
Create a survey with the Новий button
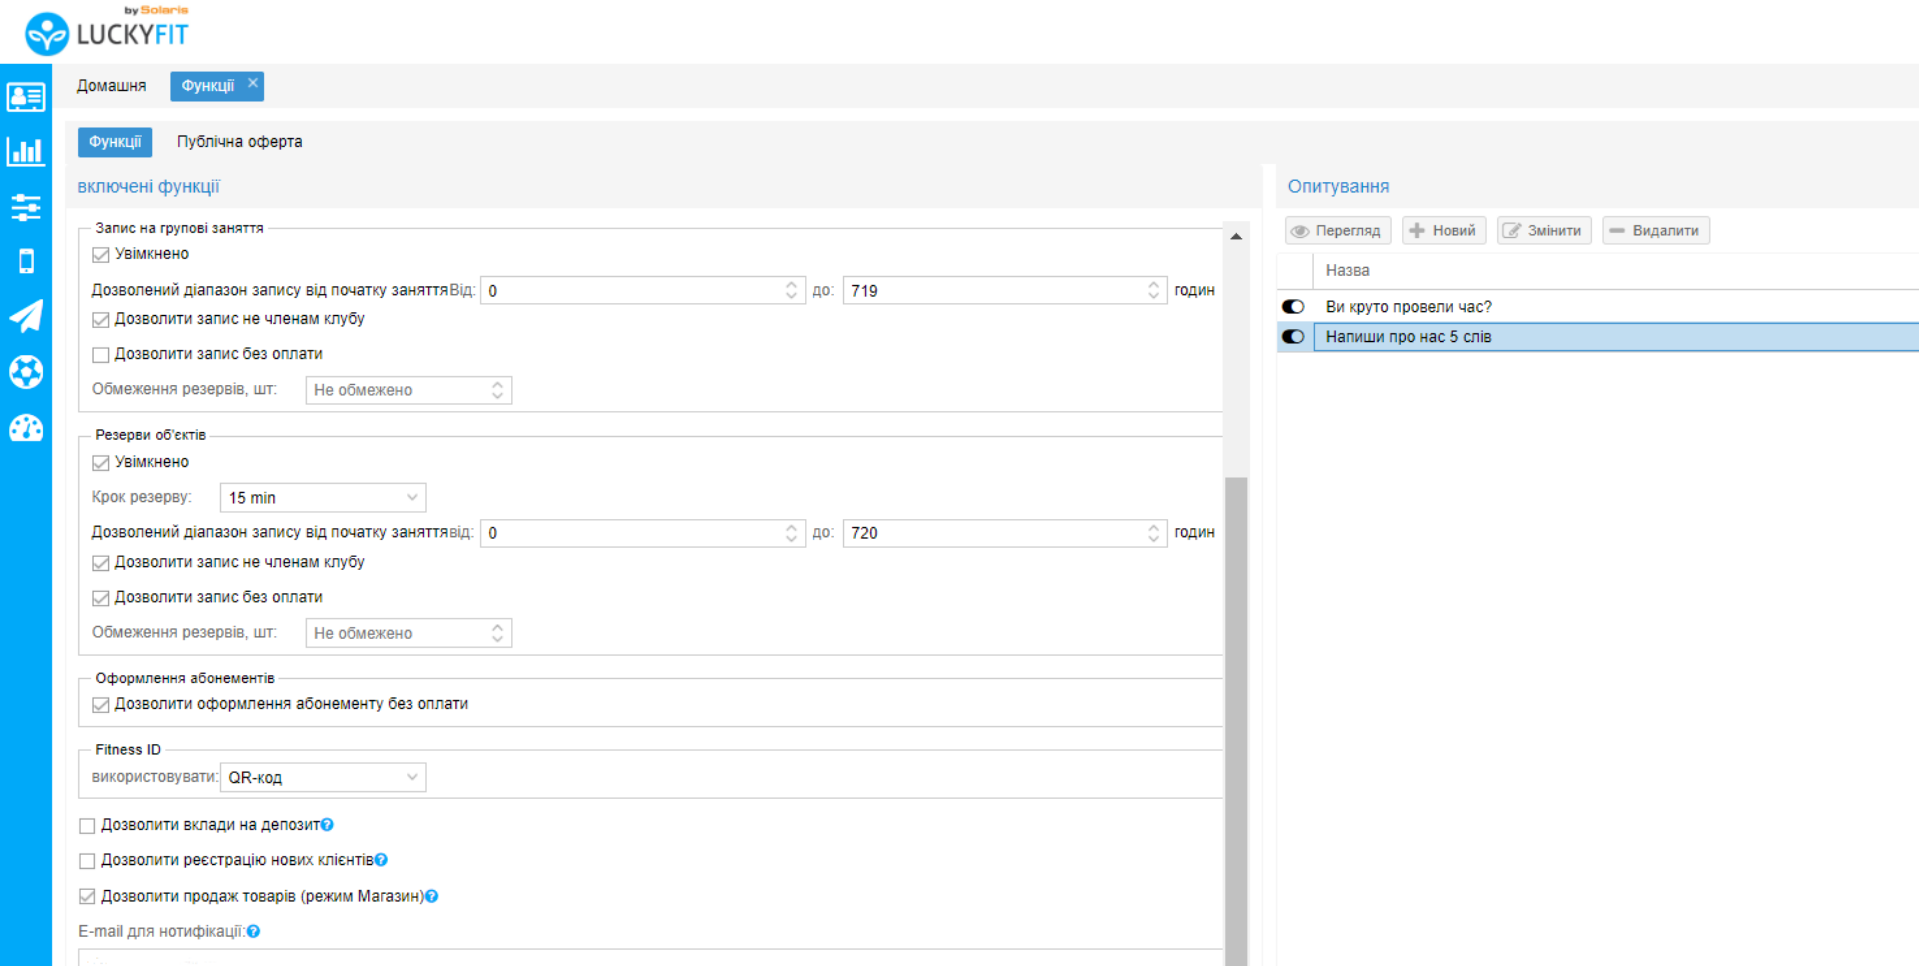click(1443, 231)
